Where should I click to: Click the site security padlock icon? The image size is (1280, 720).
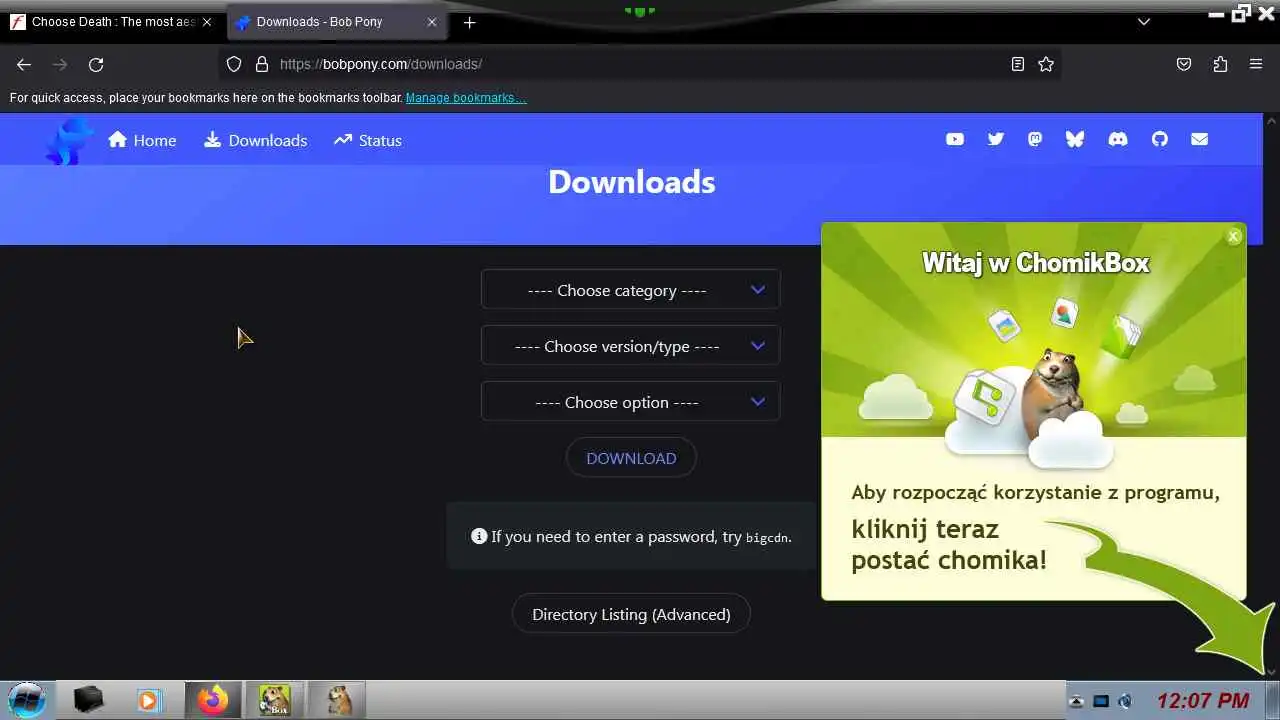point(262,64)
